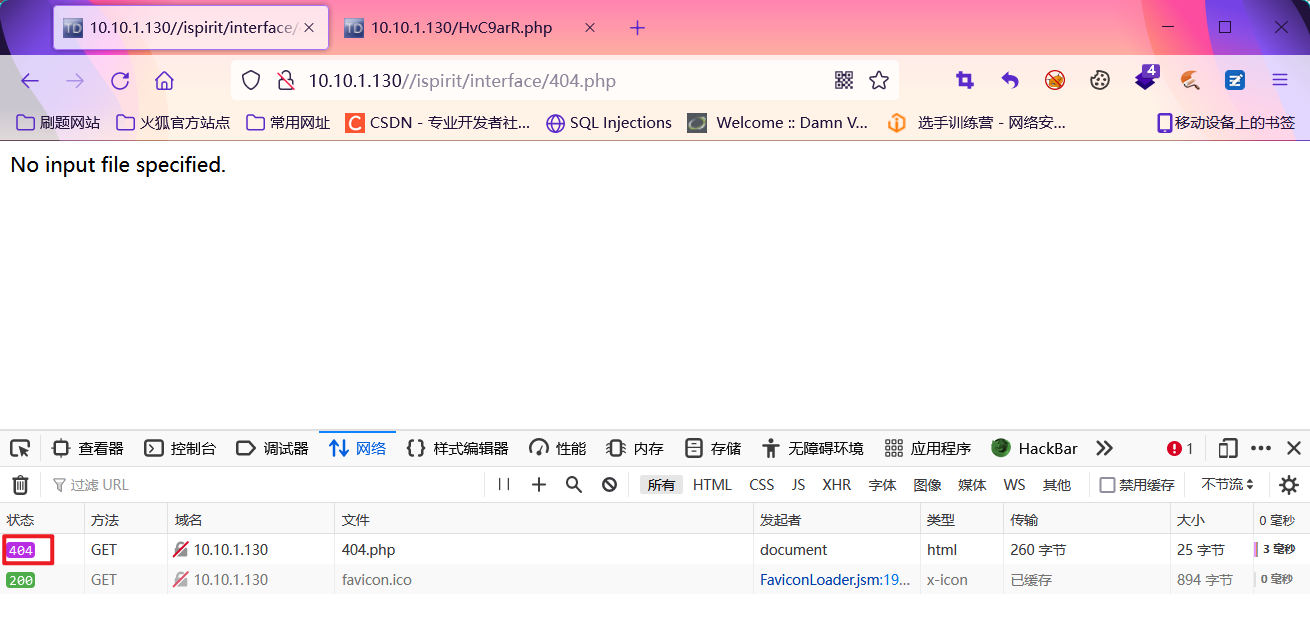Click the shield tracking protection icon
1310x623 pixels.
point(251,81)
